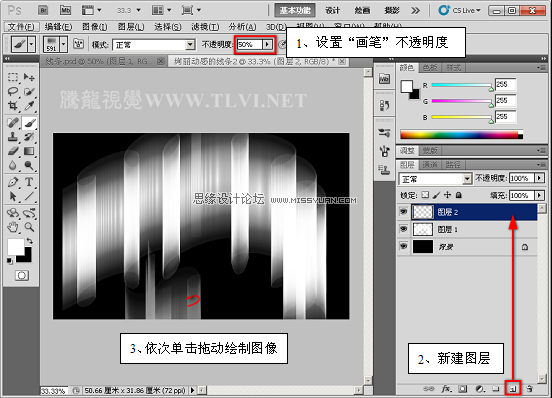The height and width of the screenshot is (398, 552).
Task: Toggle lock transparent pixels
Action: [x=426, y=195]
